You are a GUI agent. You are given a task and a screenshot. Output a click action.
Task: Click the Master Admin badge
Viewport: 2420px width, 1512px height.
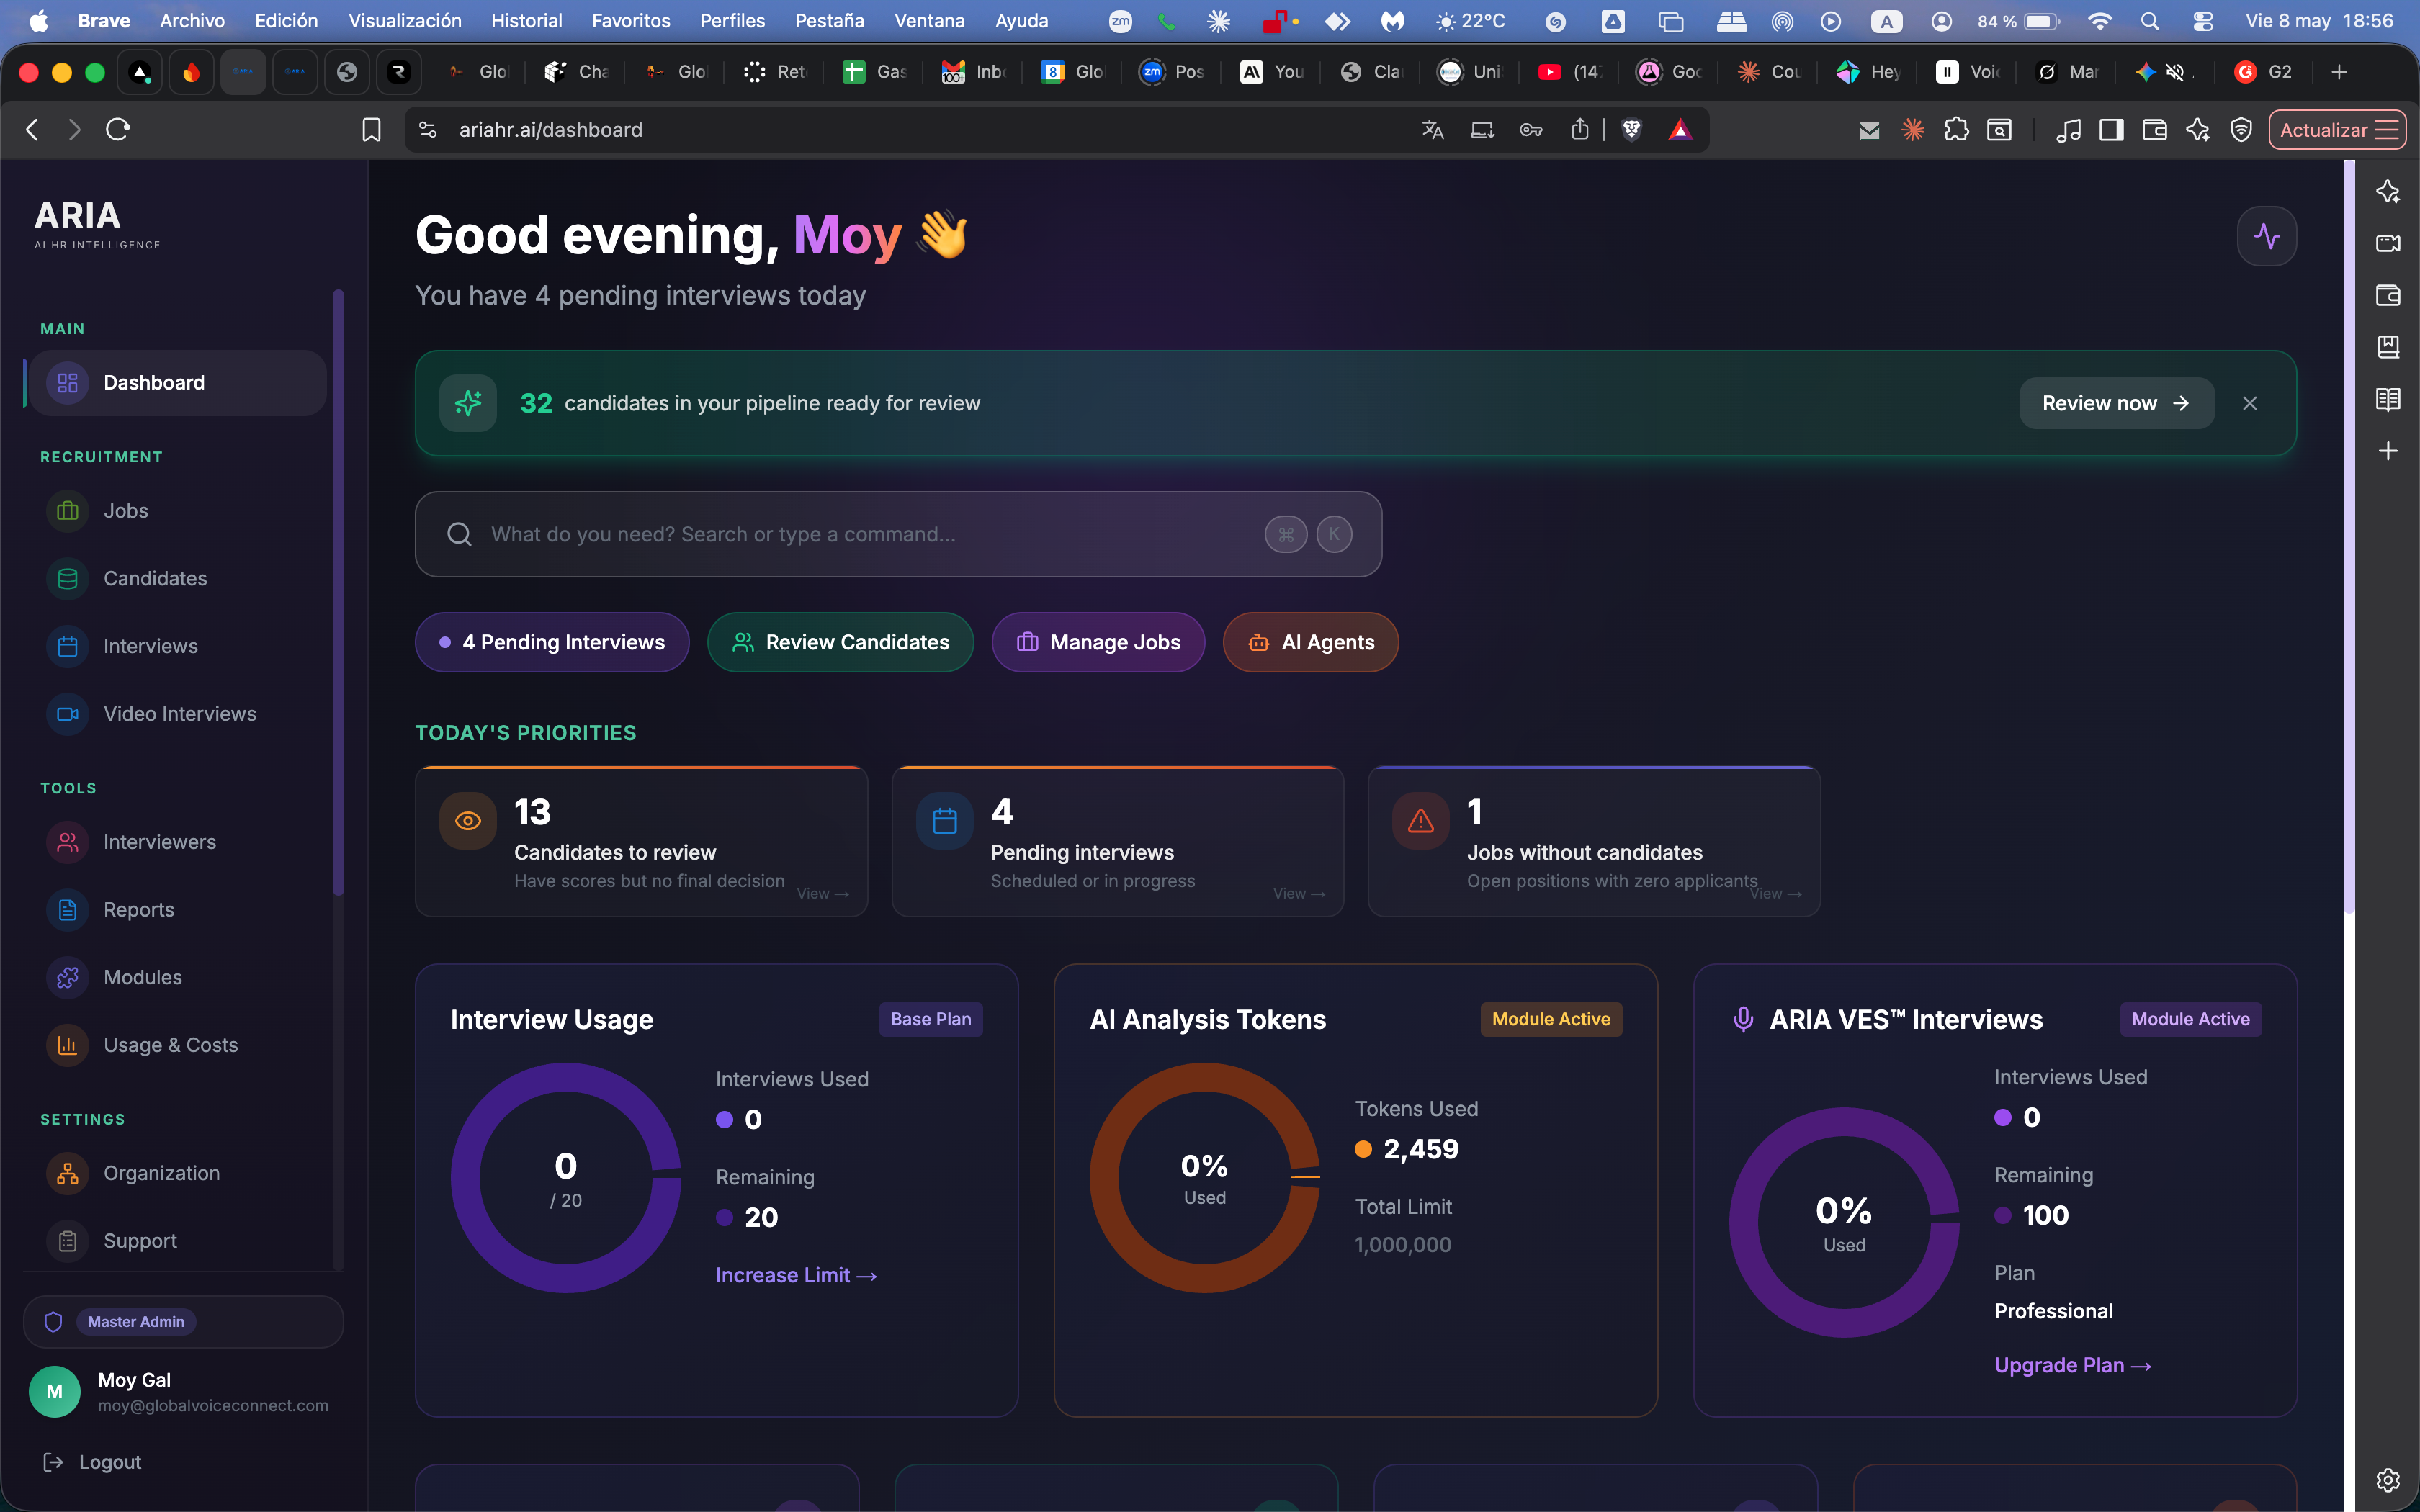pyautogui.click(x=136, y=1322)
